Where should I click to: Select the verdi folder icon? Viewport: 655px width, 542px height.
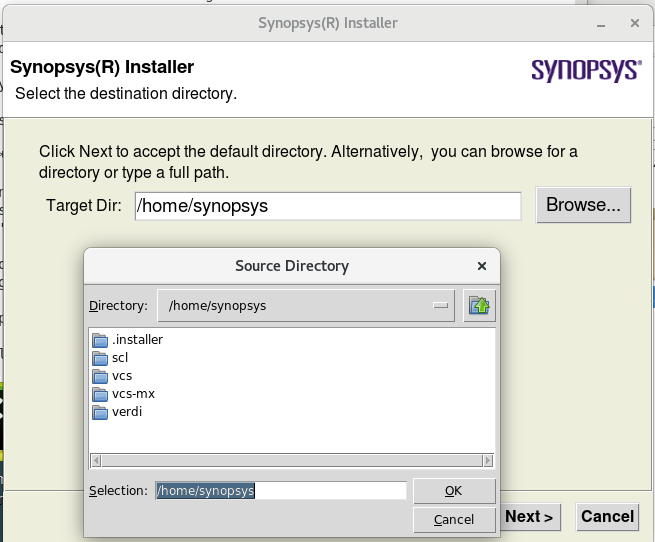(x=100, y=412)
